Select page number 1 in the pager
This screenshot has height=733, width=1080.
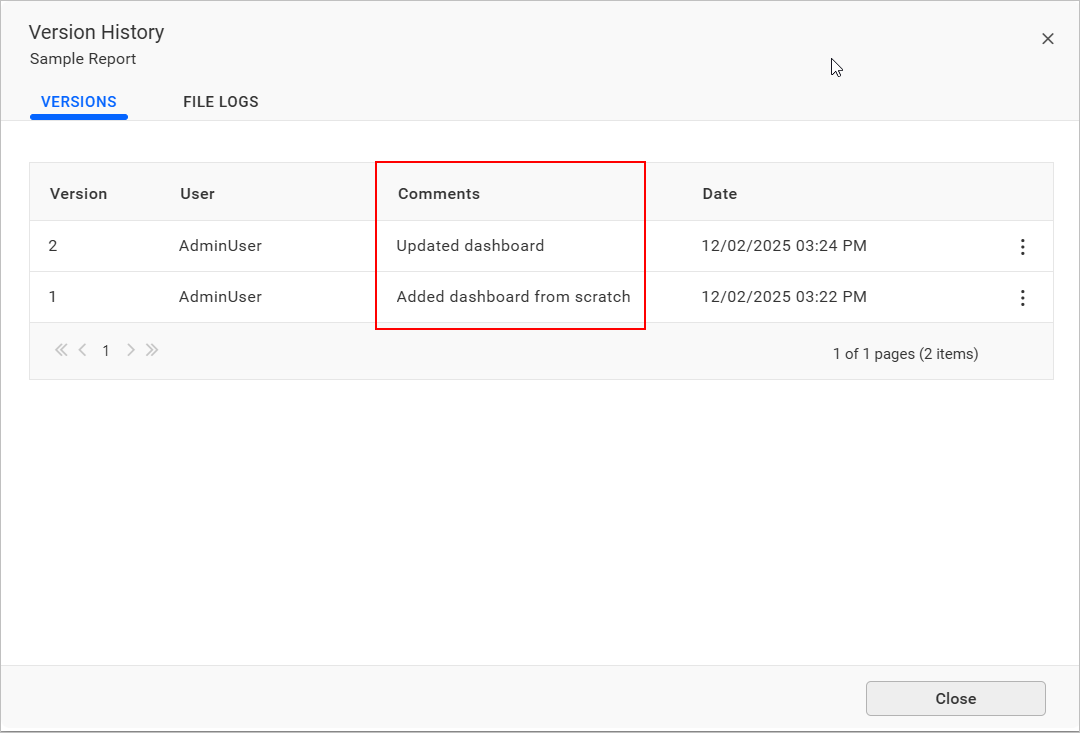[106, 351]
